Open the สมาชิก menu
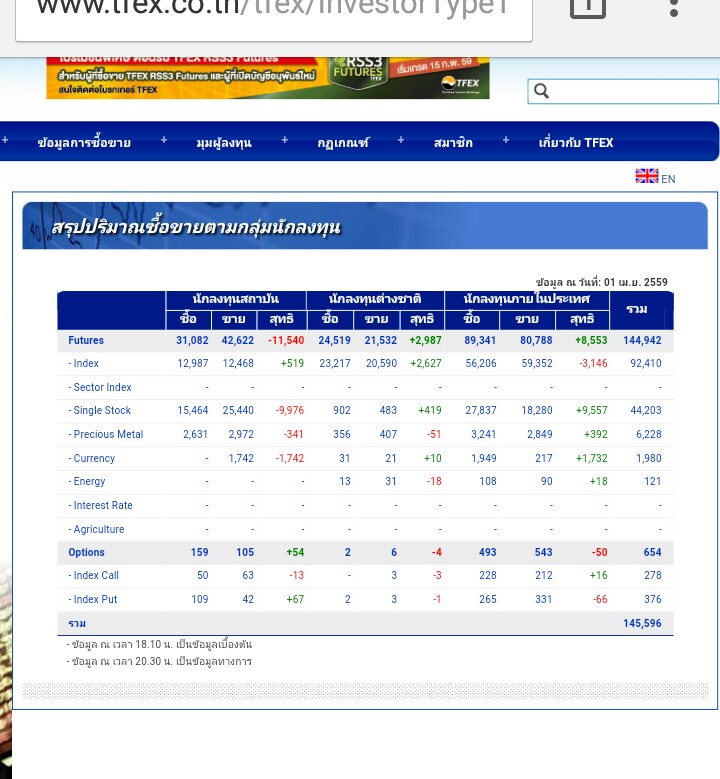Image resolution: width=720 pixels, height=779 pixels. (453, 143)
